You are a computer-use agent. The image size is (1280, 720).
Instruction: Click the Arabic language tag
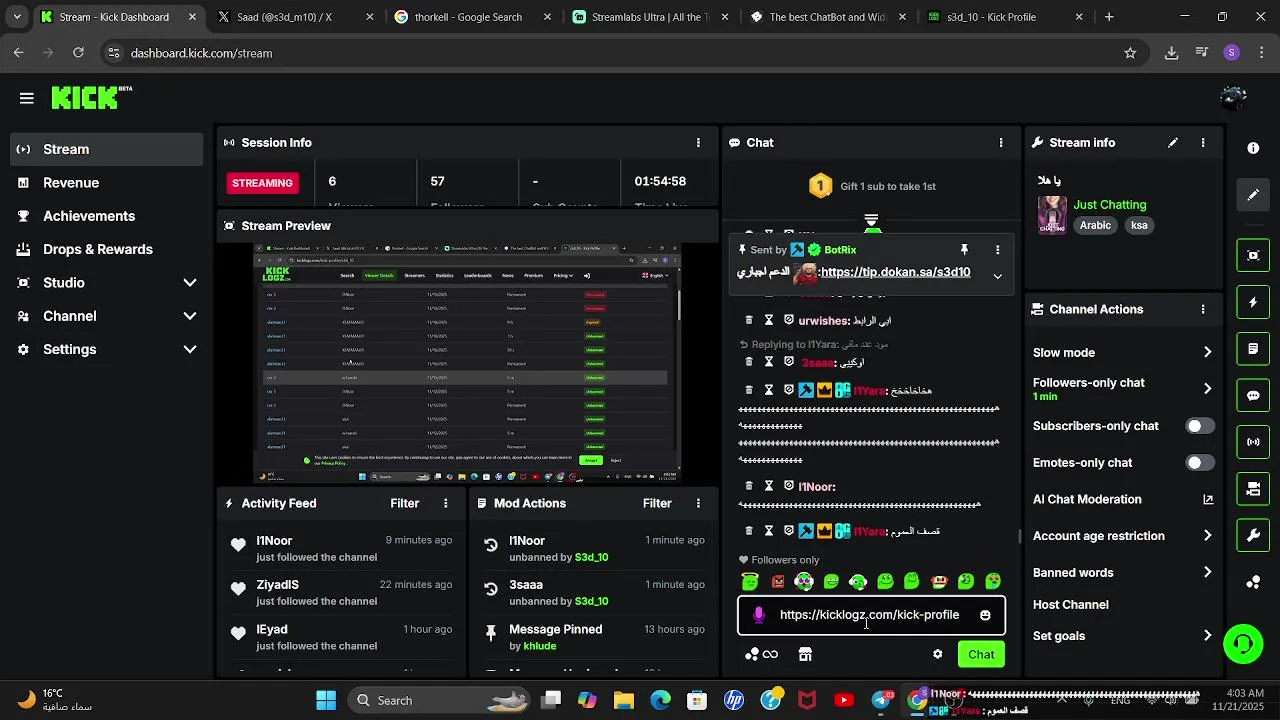coord(1095,226)
